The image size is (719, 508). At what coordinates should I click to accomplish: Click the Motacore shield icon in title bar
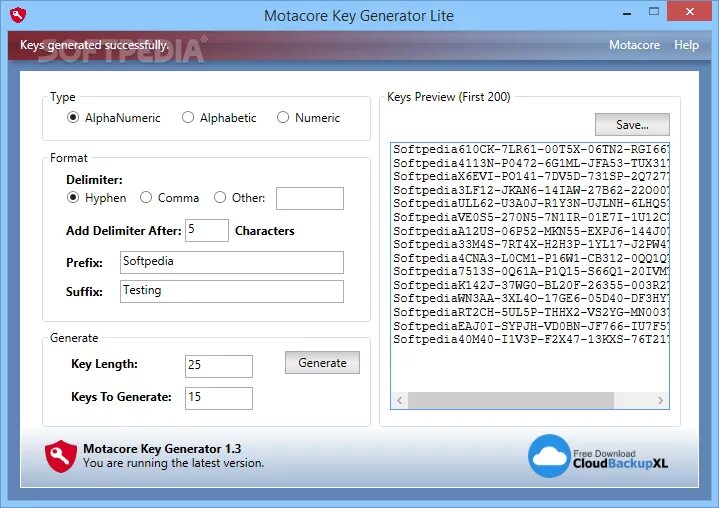coord(18,15)
